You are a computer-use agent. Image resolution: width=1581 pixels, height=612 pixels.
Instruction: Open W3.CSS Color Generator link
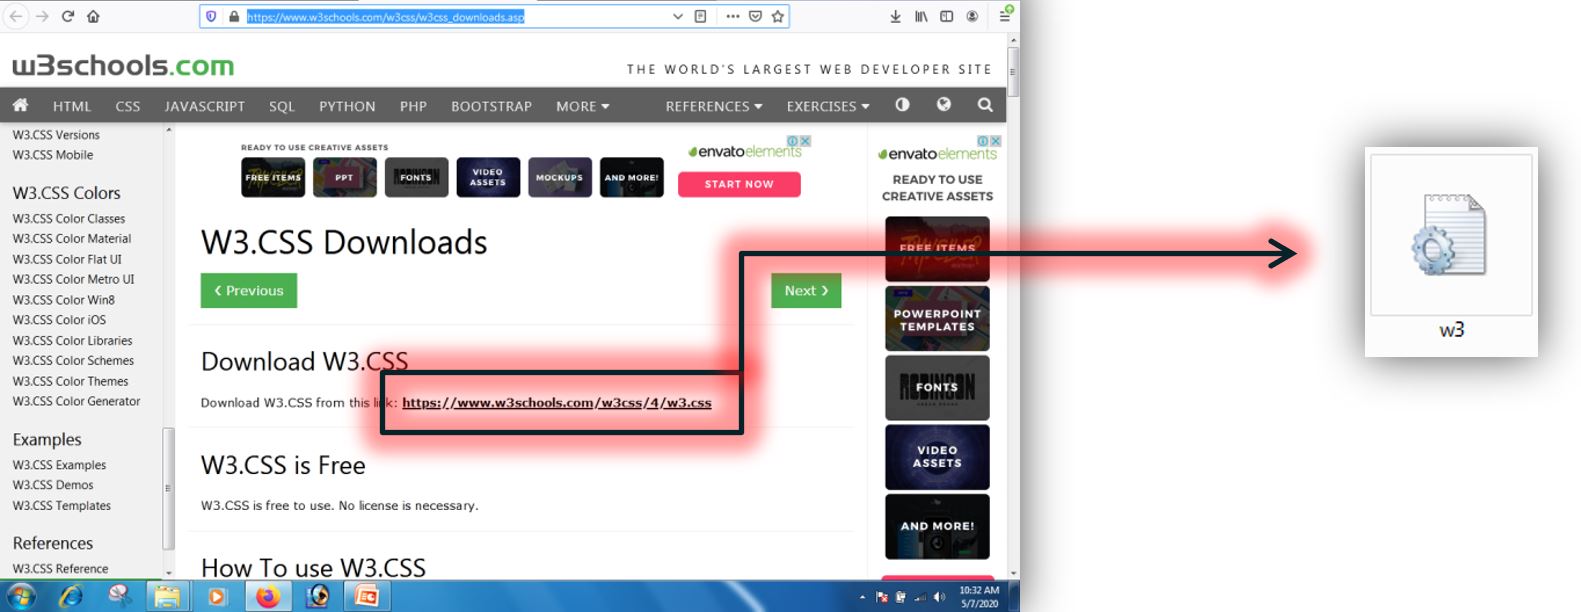point(76,401)
